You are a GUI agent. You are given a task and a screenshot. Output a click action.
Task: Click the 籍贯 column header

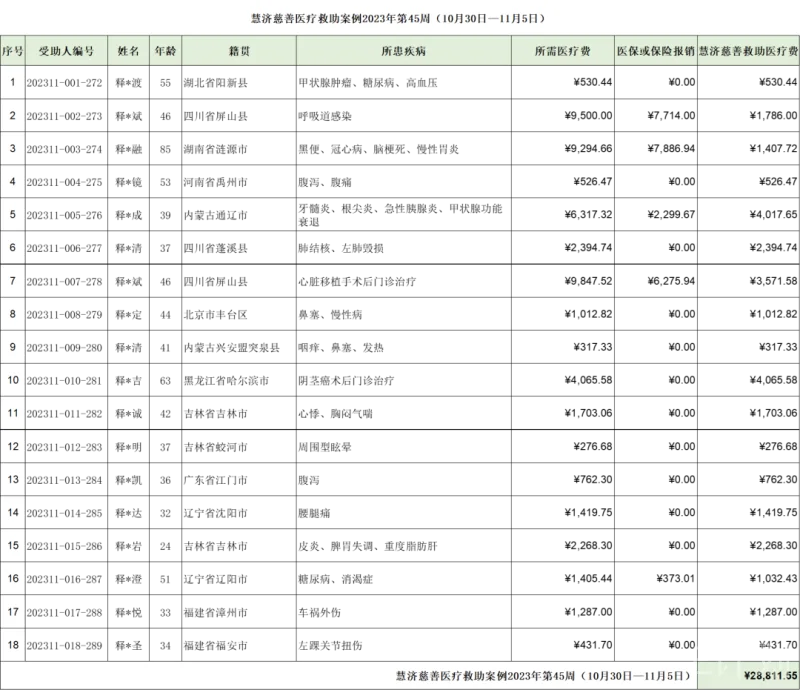[x=239, y=50]
